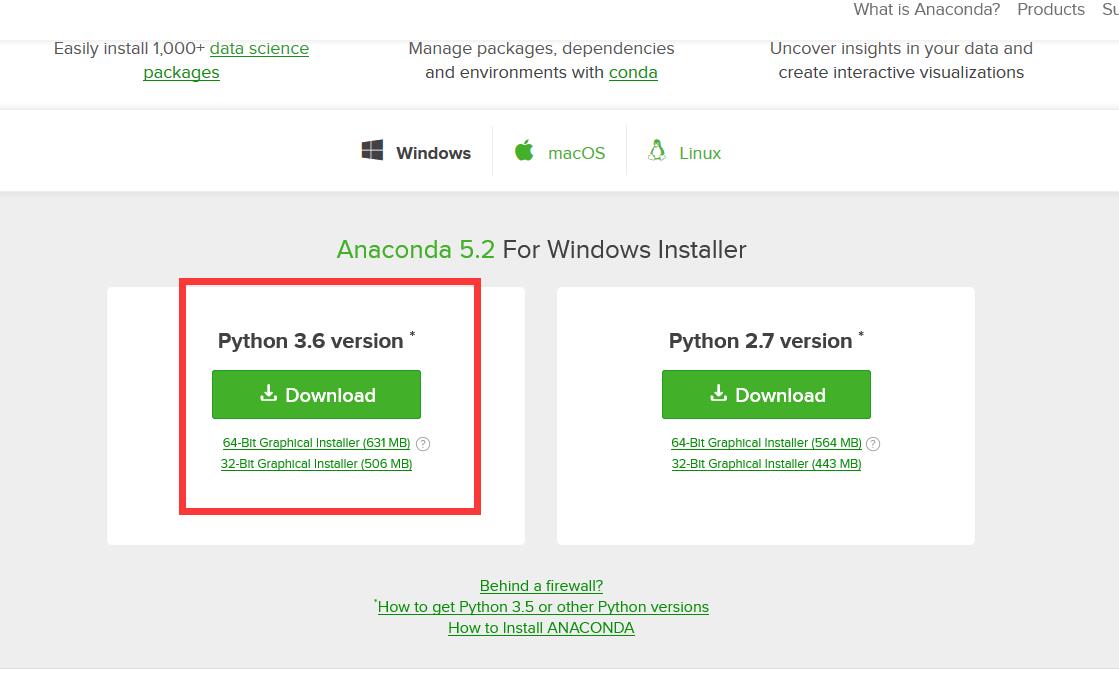Click help icon beside 631 MB installer
The width and height of the screenshot is (1119, 695).
pos(423,444)
